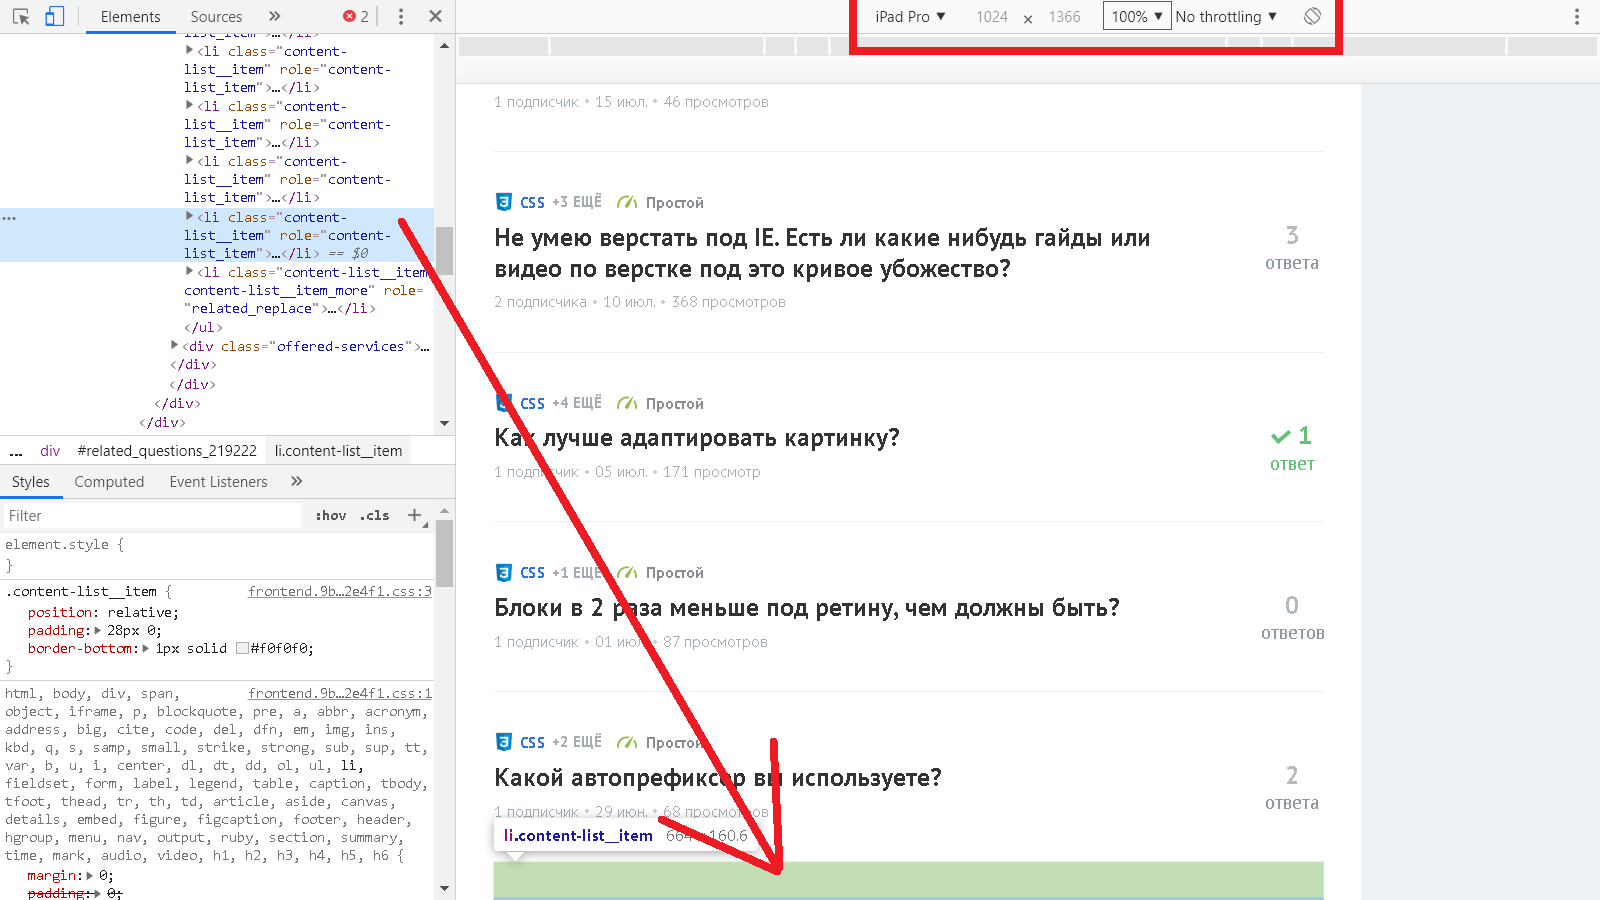Click element.style rule block
This screenshot has height=900, width=1600.
click(x=217, y=554)
